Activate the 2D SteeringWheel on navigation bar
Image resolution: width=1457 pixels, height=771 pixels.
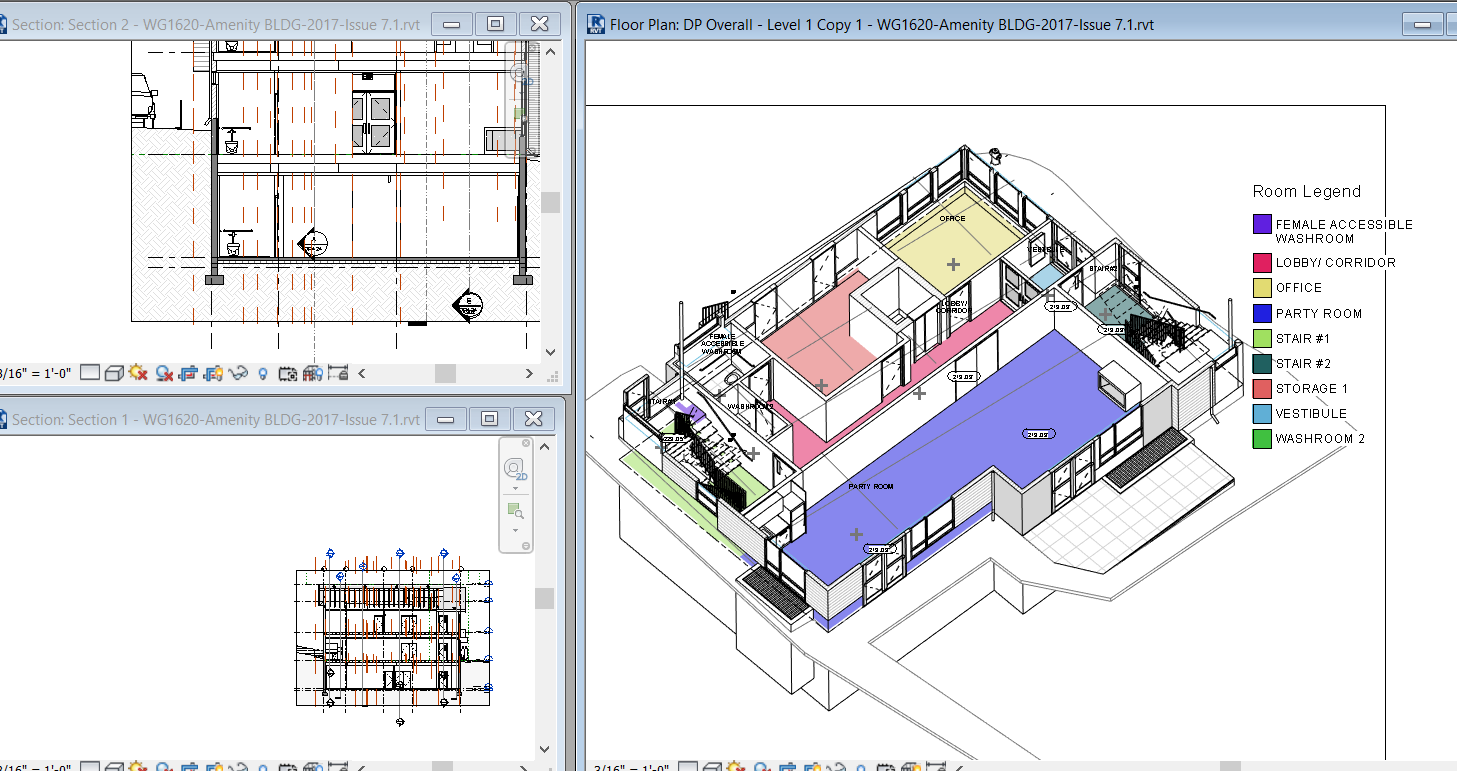point(515,467)
